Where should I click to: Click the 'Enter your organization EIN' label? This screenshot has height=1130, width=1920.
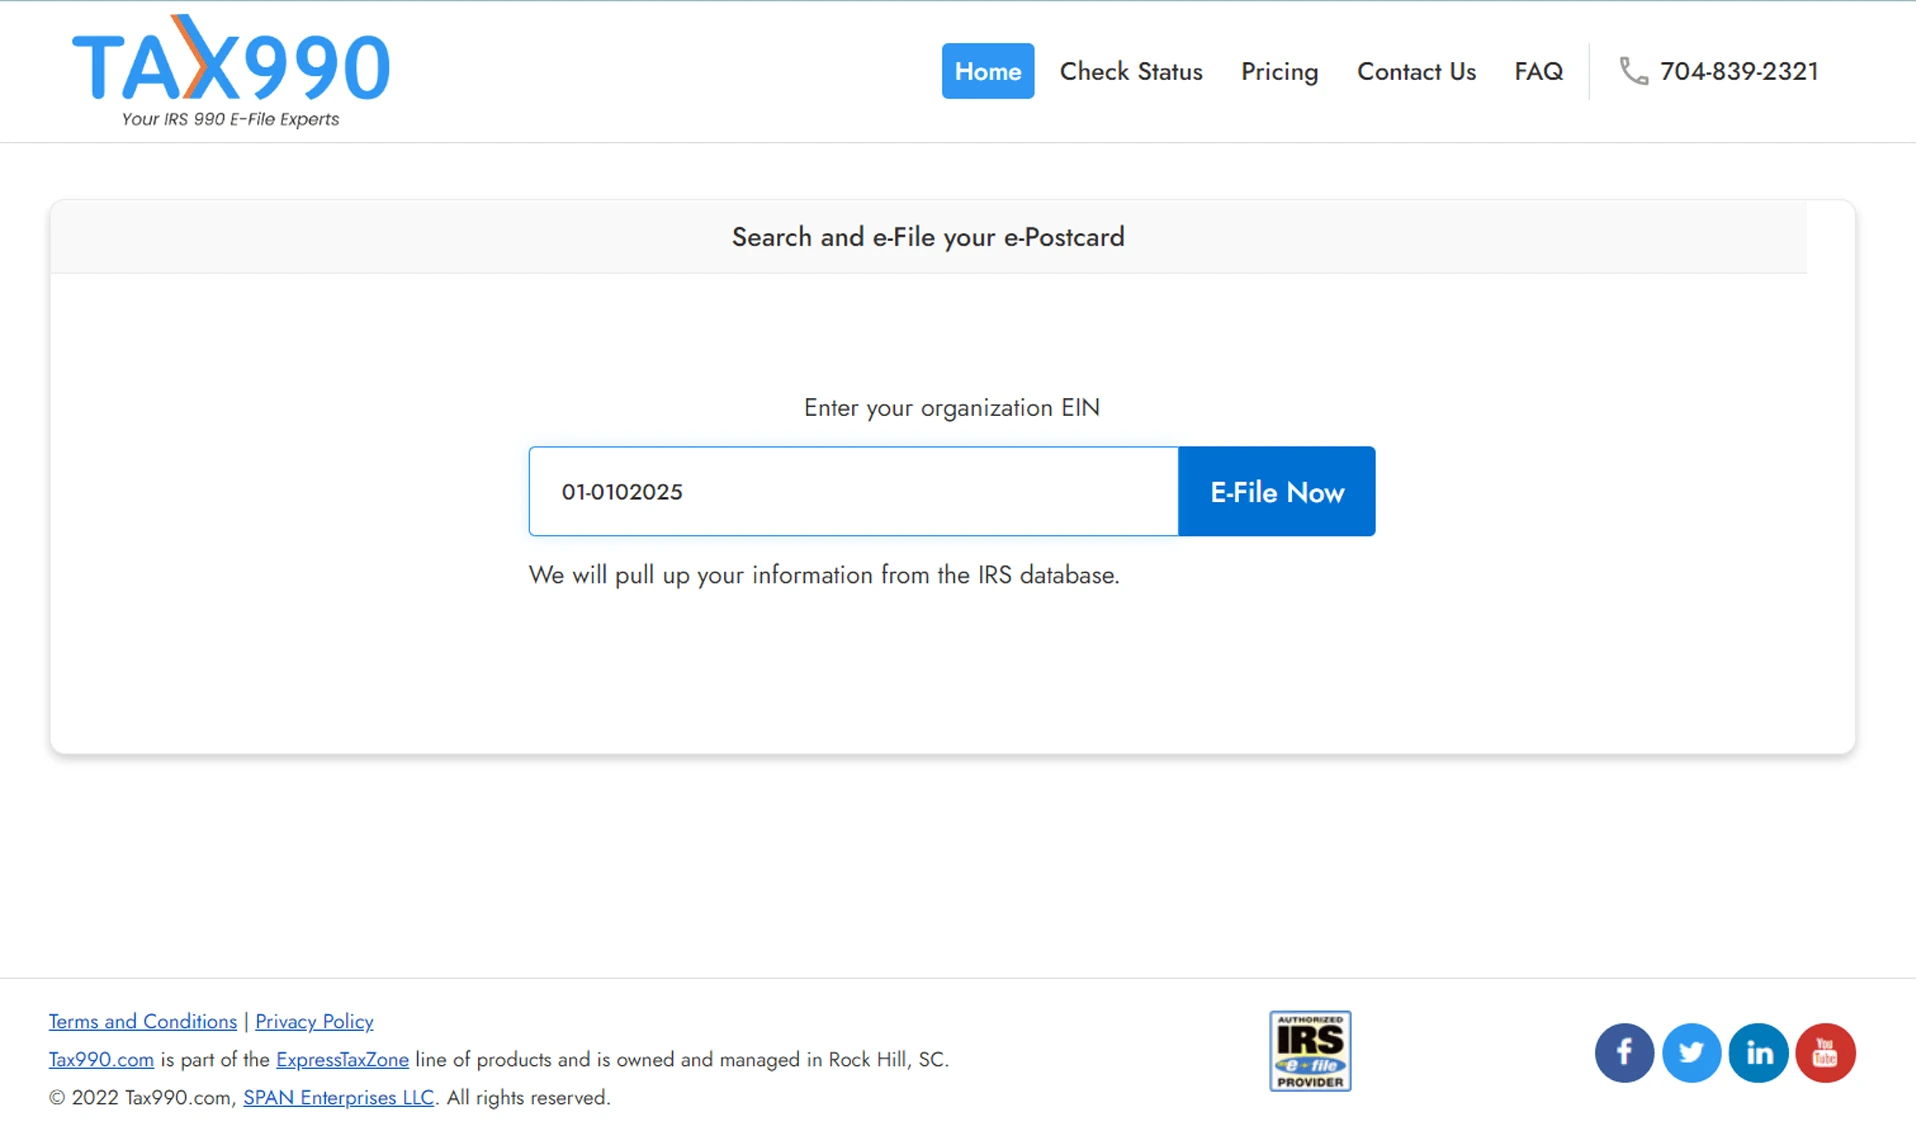coord(951,408)
